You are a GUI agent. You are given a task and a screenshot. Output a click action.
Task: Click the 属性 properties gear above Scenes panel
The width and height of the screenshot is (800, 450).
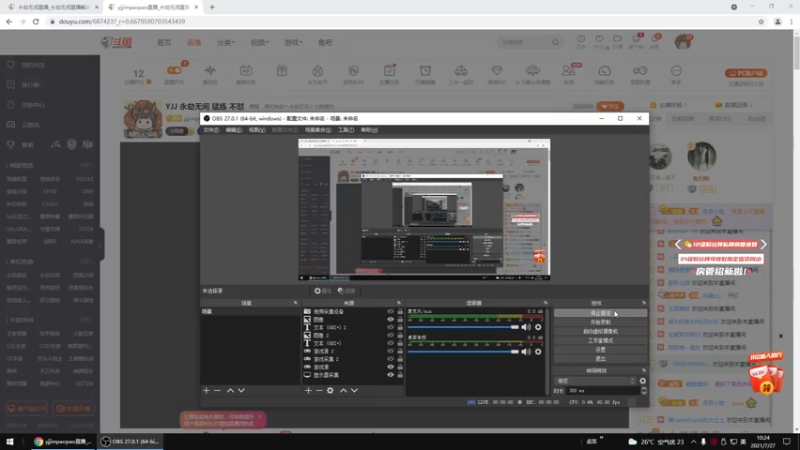[x=322, y=291]
